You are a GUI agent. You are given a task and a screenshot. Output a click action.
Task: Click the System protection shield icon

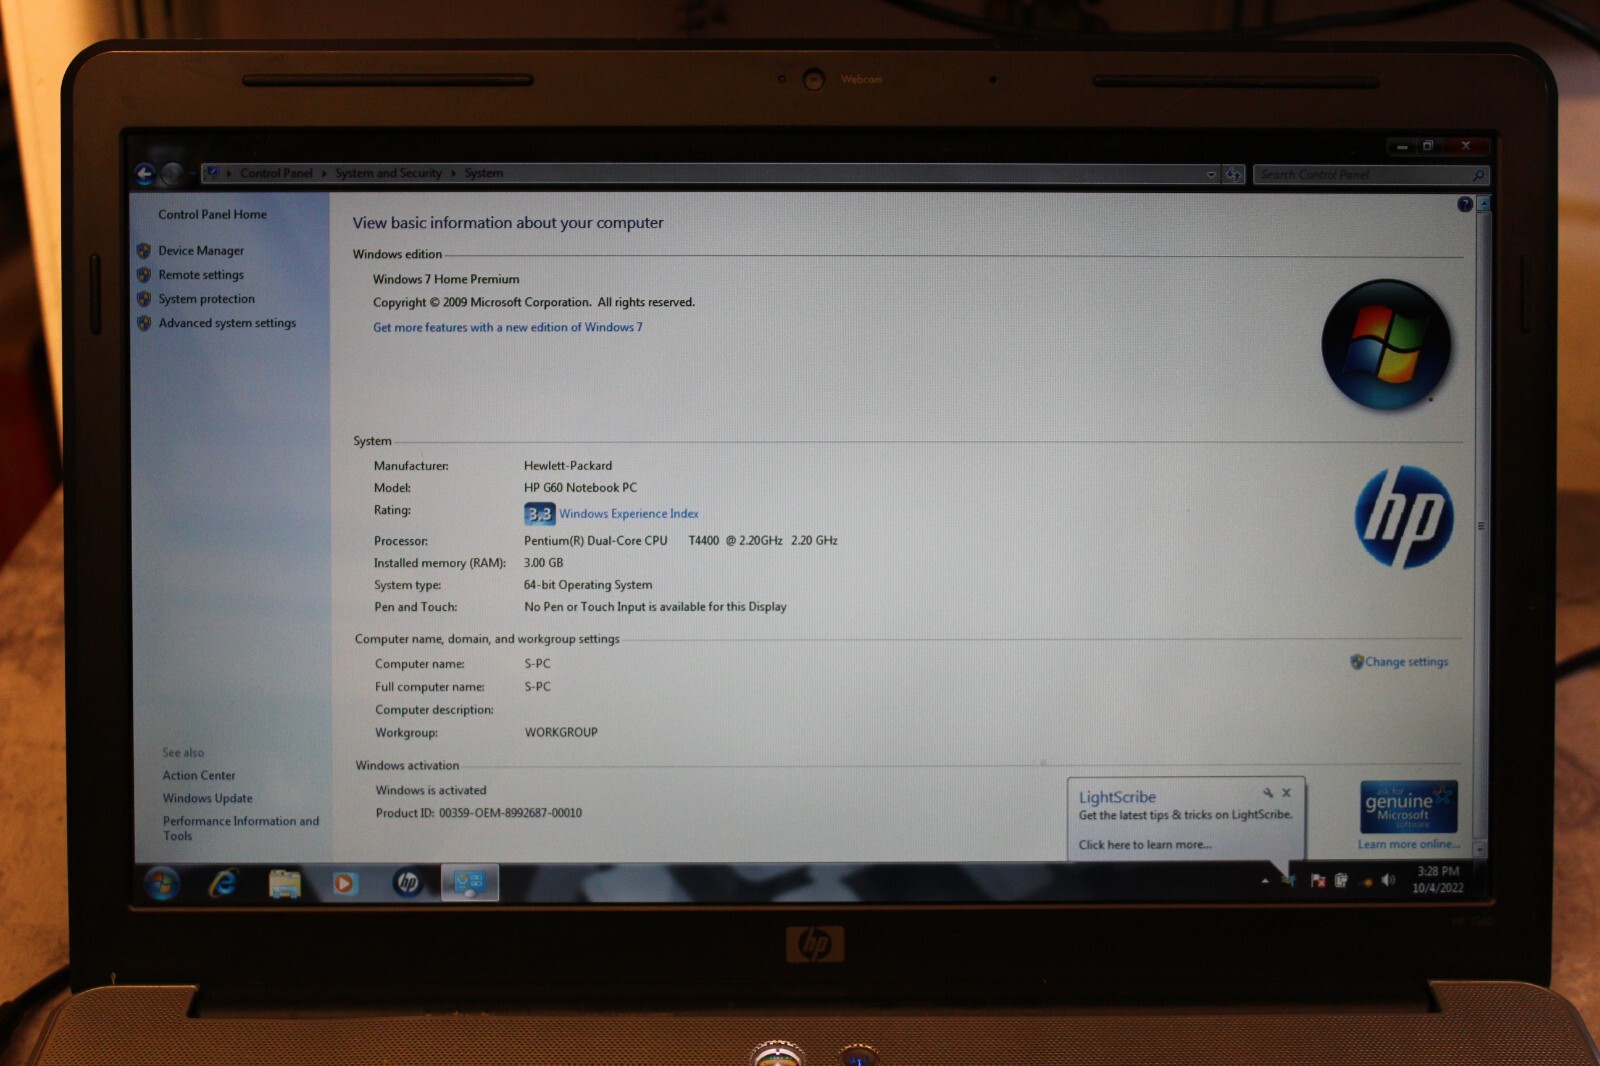click(x=144, y=299)
